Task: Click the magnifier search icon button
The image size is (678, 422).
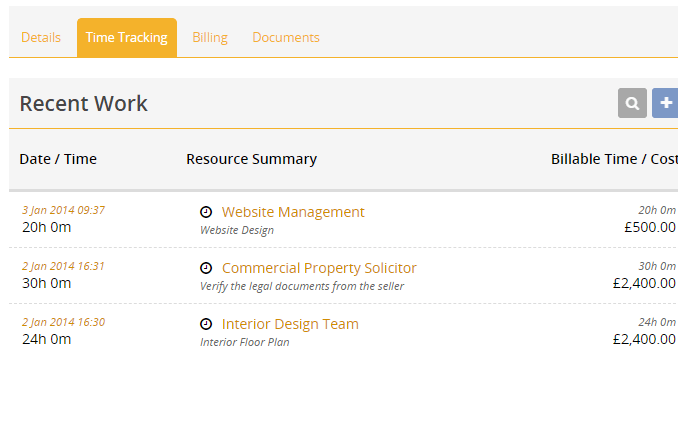Action: click(x=632, y=103)
